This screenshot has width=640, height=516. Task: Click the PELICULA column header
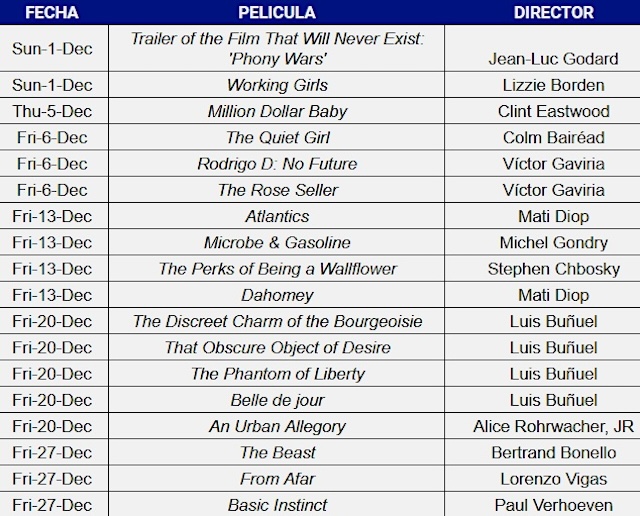(x=277, y=12)
